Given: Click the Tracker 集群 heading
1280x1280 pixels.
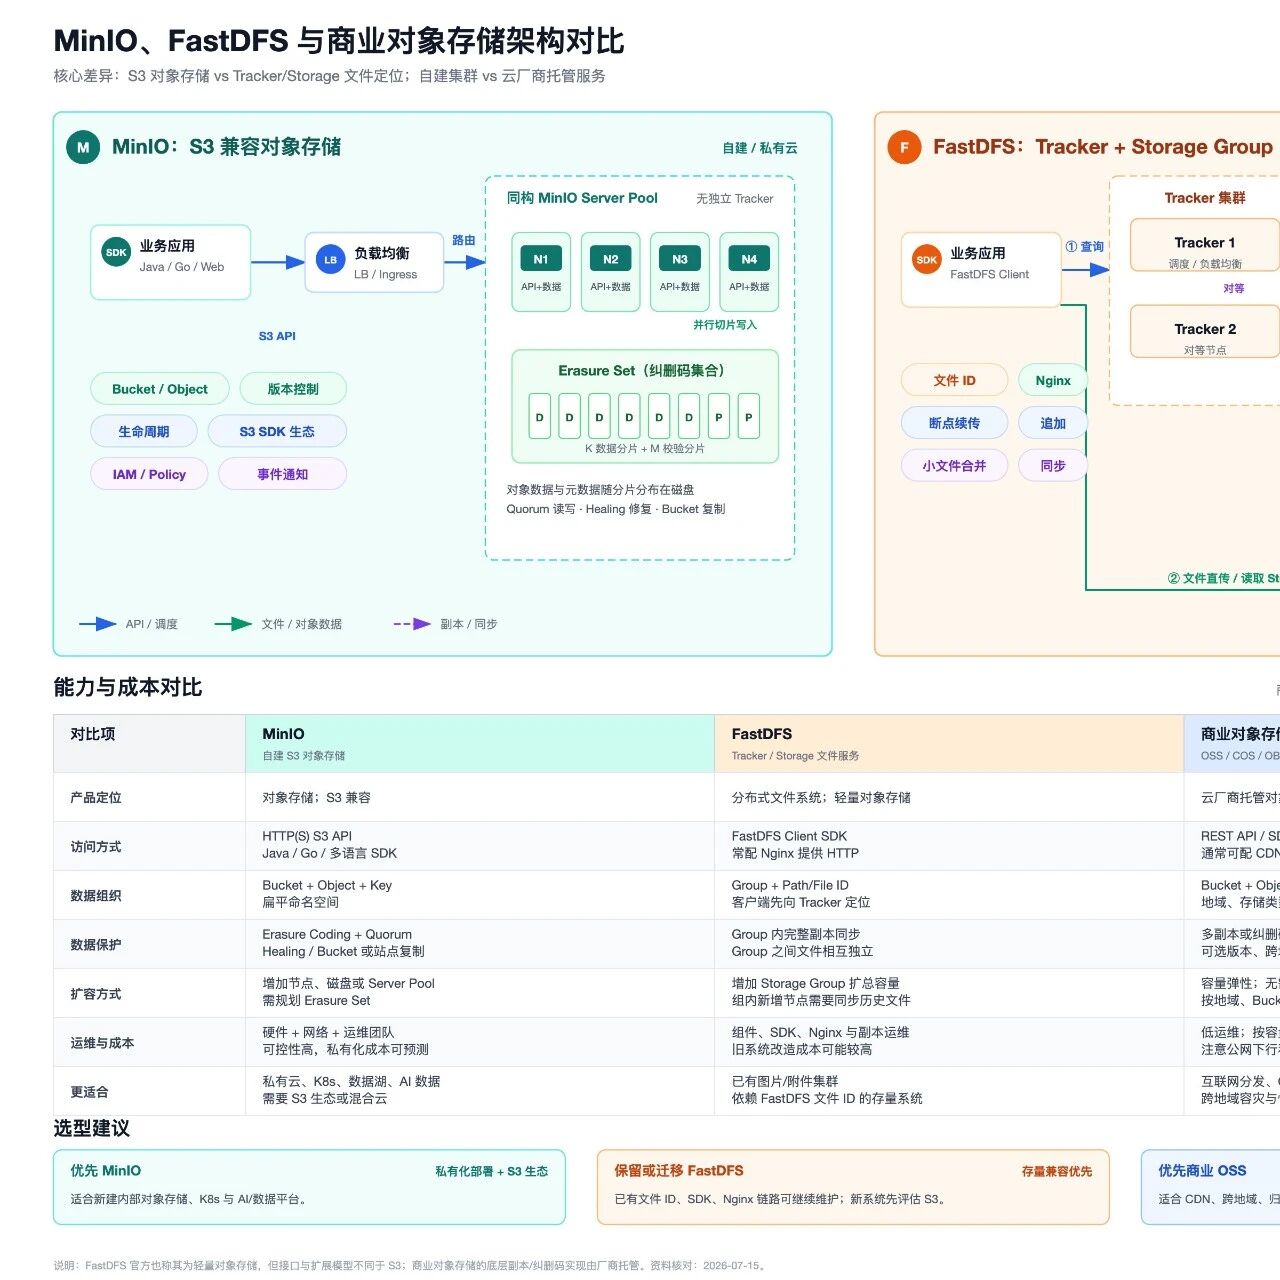Looking at the screenshot, I should pos(1205,198).
